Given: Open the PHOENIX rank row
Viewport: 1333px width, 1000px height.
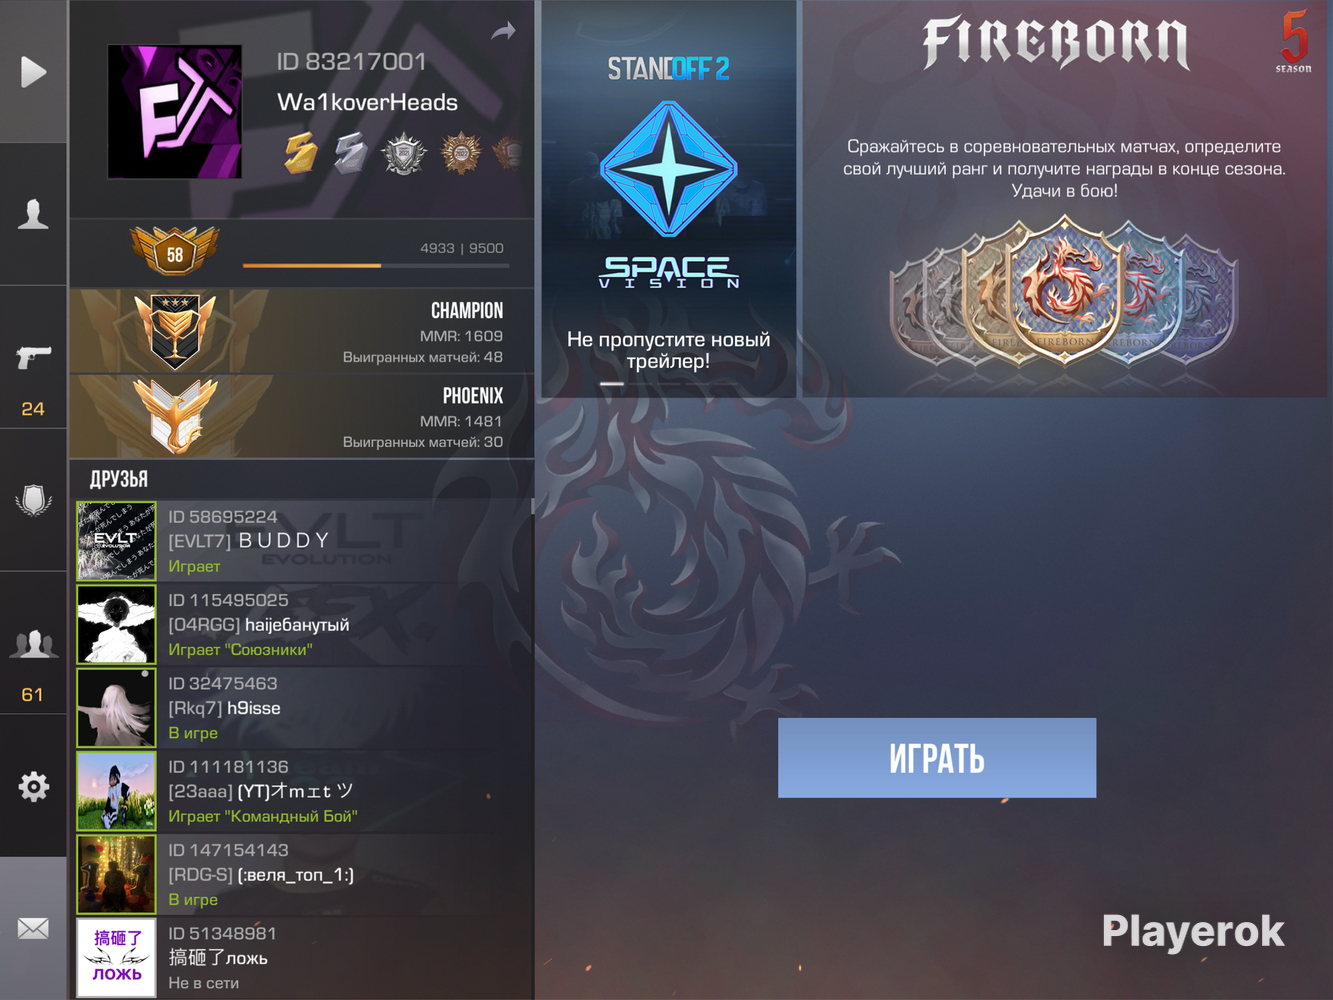Looking at the screenshot, I should 301,417.
